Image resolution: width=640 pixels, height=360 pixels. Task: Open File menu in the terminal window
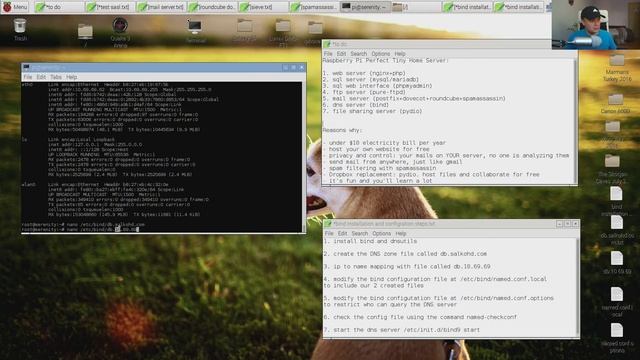click(x=27, y=77)
